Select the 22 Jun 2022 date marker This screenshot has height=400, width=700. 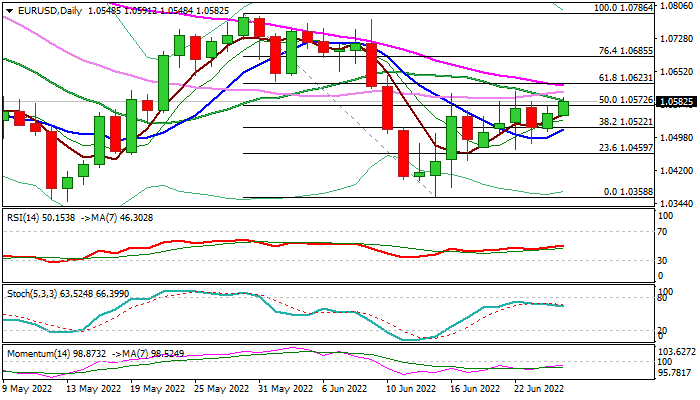click(x=542, y=389)
